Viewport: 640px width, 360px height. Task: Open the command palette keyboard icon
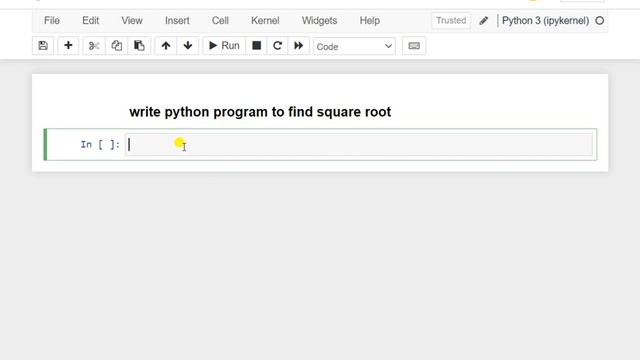(414, 46)
